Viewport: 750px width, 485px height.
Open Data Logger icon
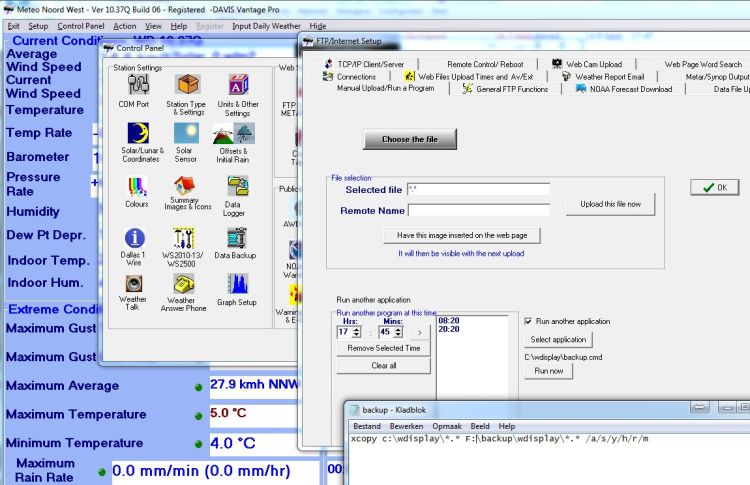tap(238, 186)
